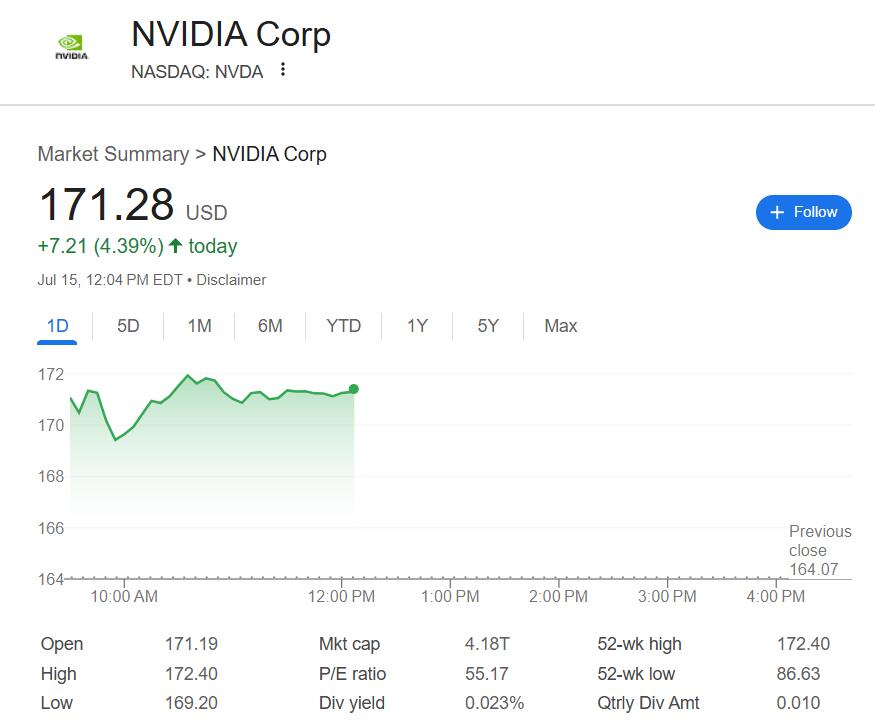Image resolution: width=875 pixels, height=723 pixels.
Task: Click the NVIDIA Corp title heading
Action: pos(231,34)
